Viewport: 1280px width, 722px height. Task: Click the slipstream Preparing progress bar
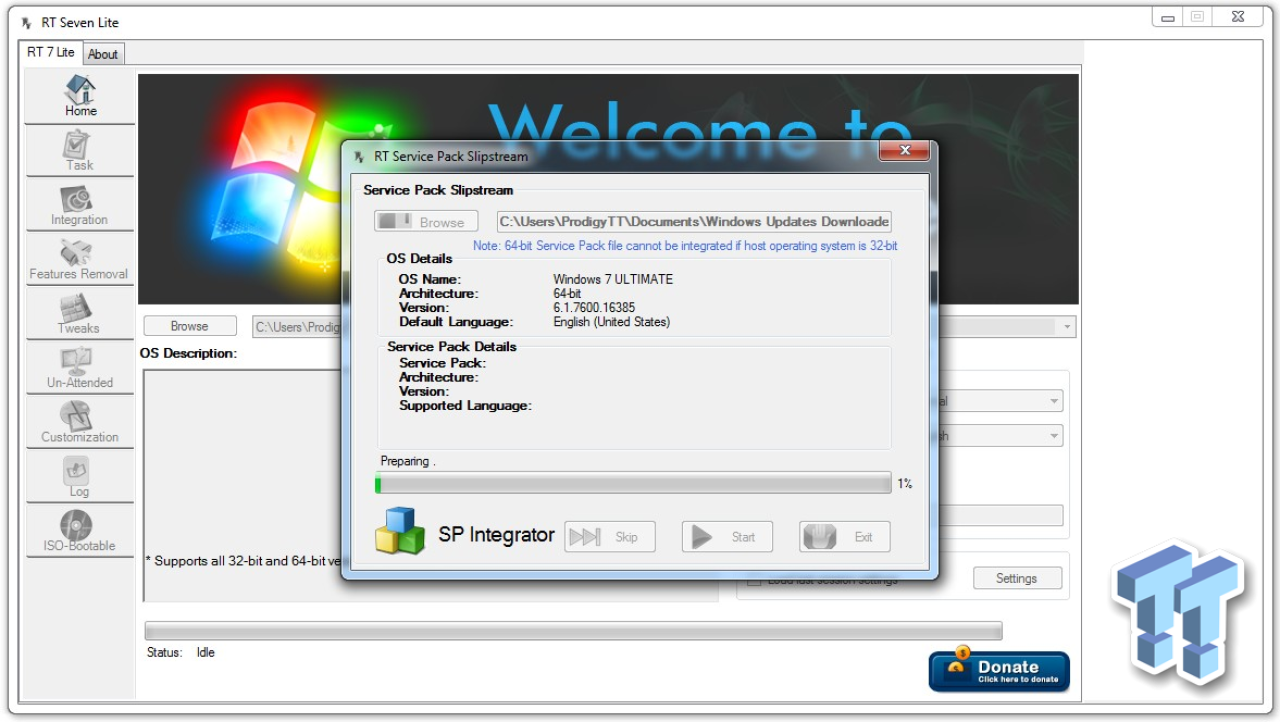coord(633,483)
